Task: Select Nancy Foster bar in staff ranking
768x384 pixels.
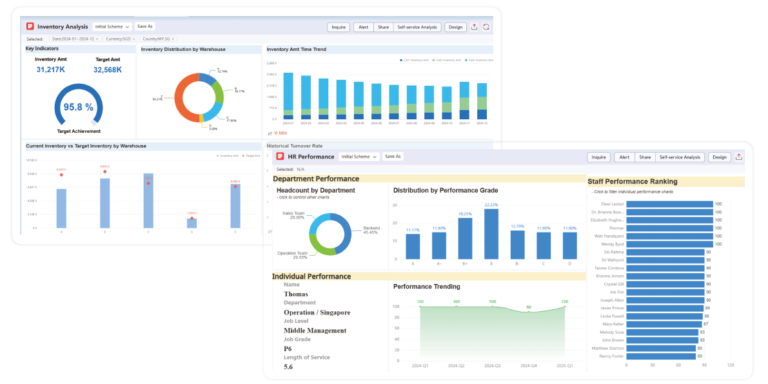Action: [661, 356]
